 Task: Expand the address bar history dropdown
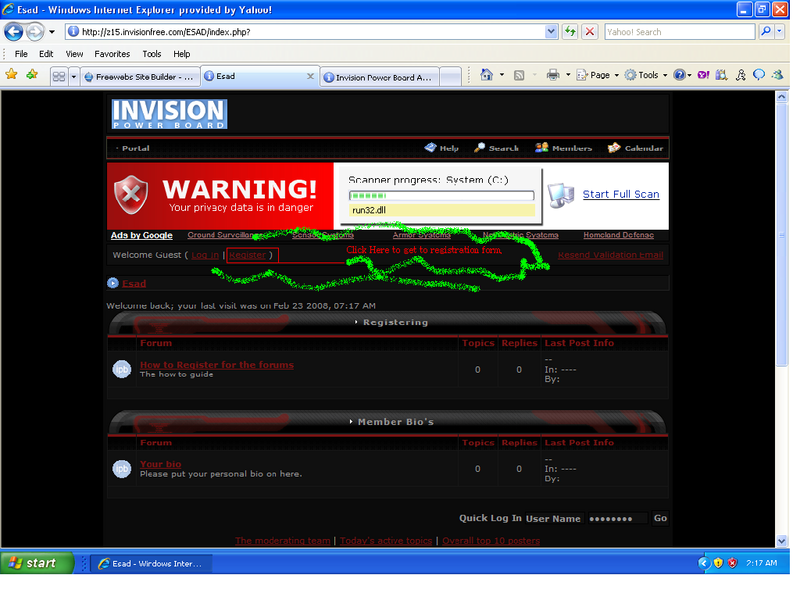click(x=551, y=32)
